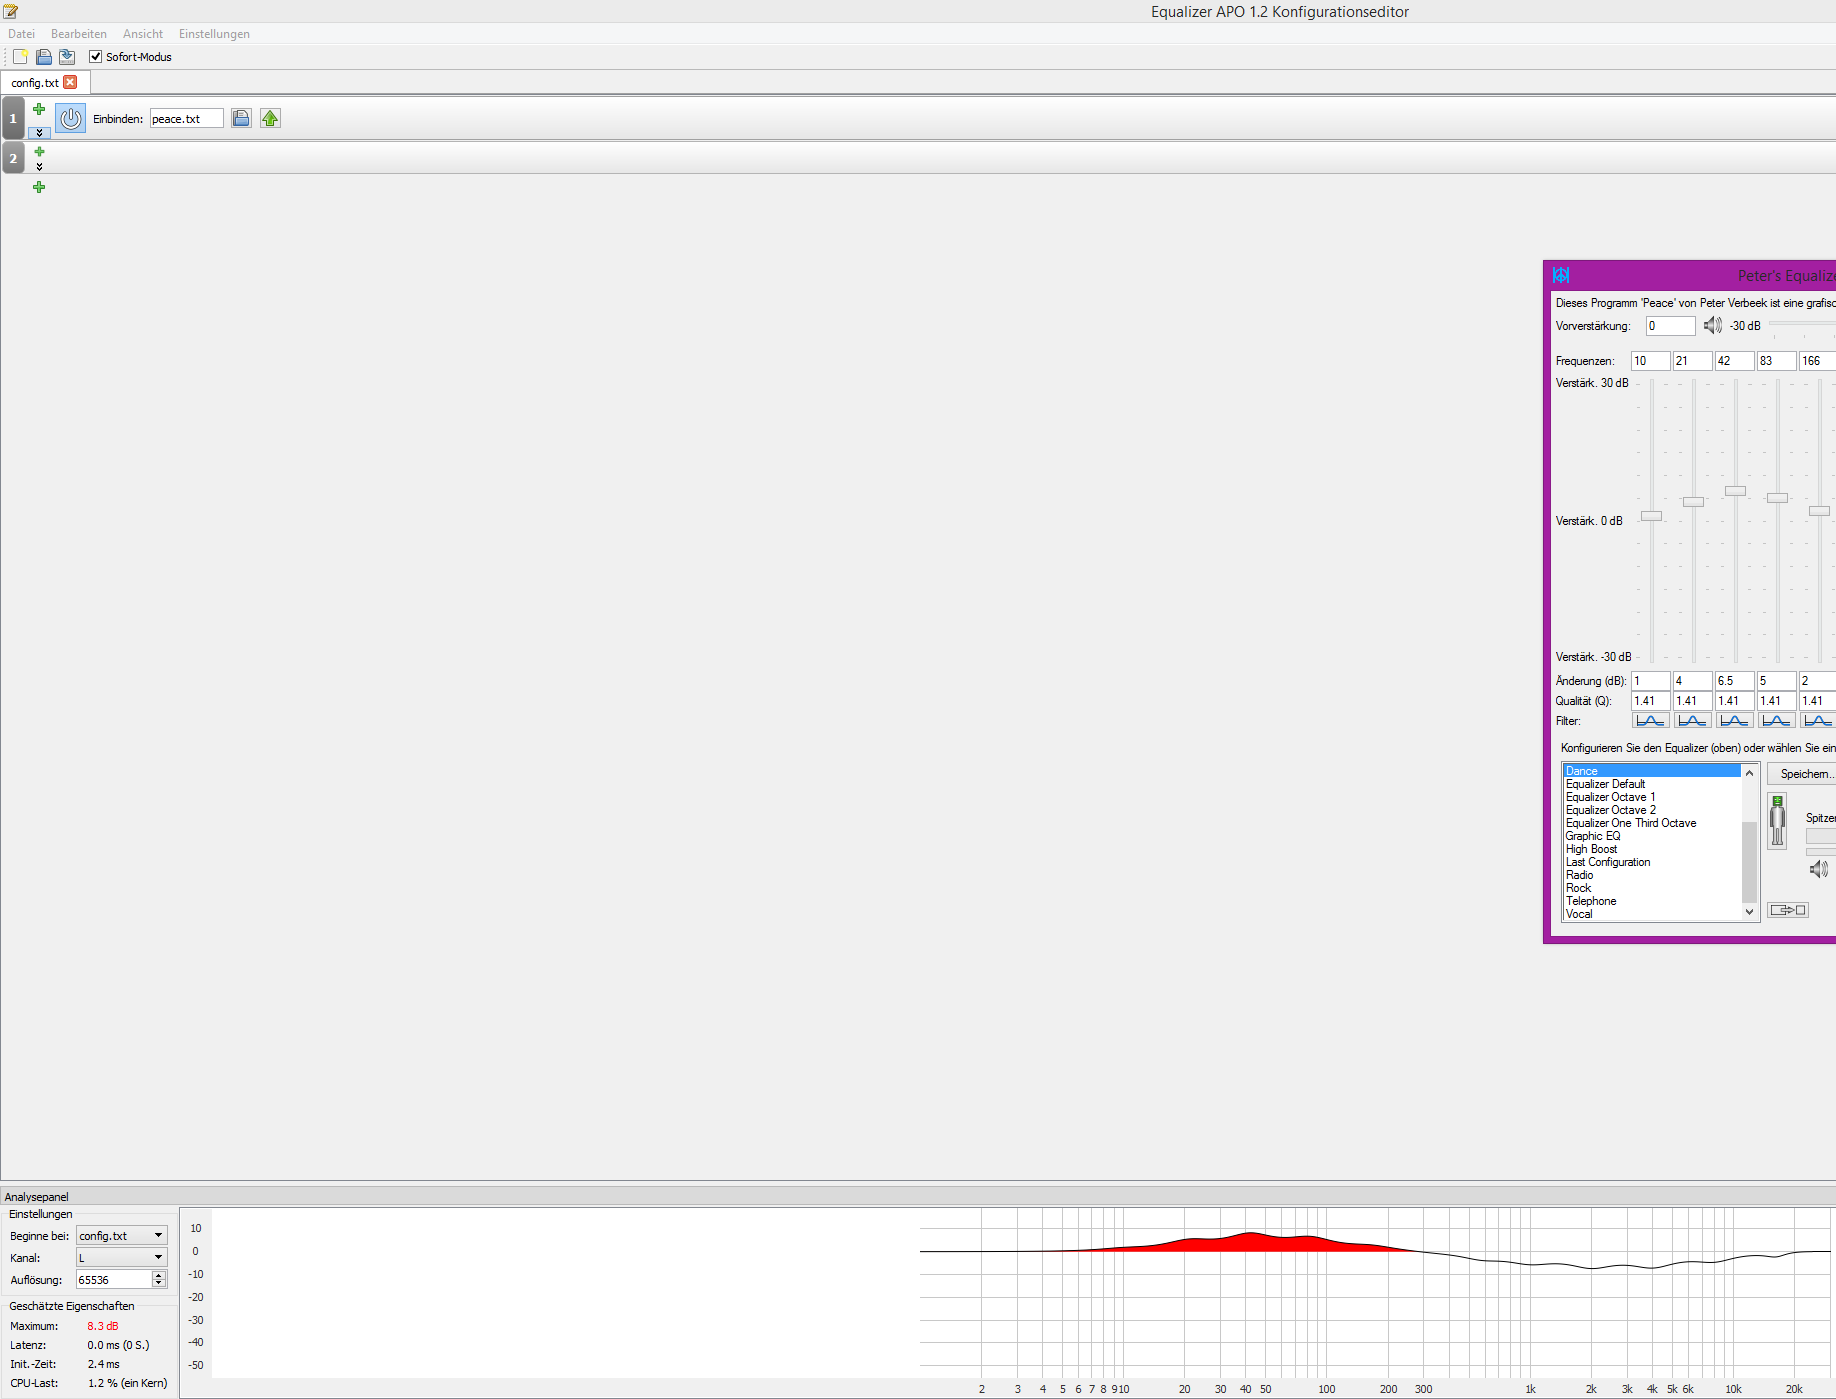Click the Vorverstärkung value field

click(1670, 326)
